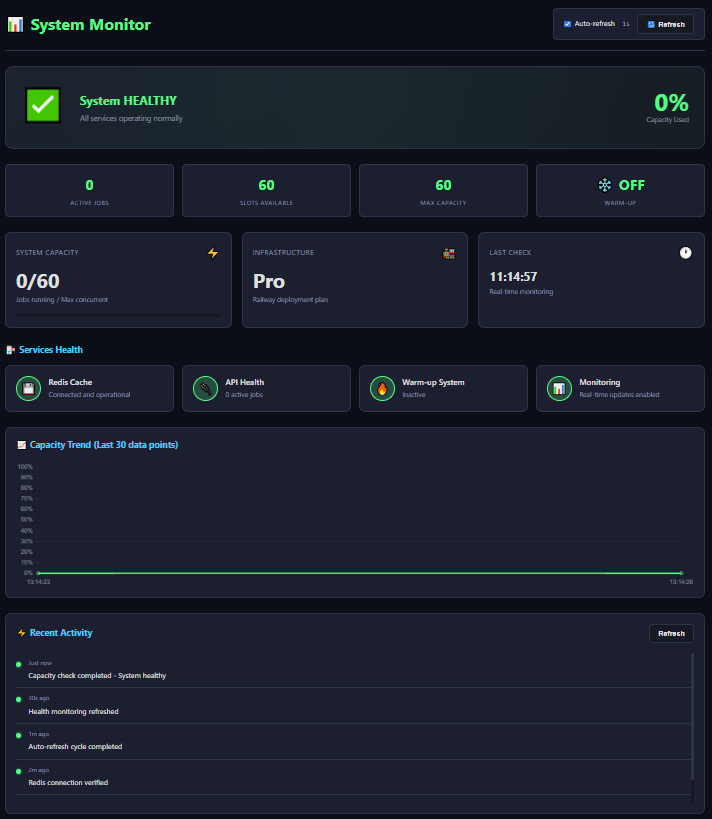712x819 pixels.
Task: Click the Services Health heading icon
Action: [10, 350]
